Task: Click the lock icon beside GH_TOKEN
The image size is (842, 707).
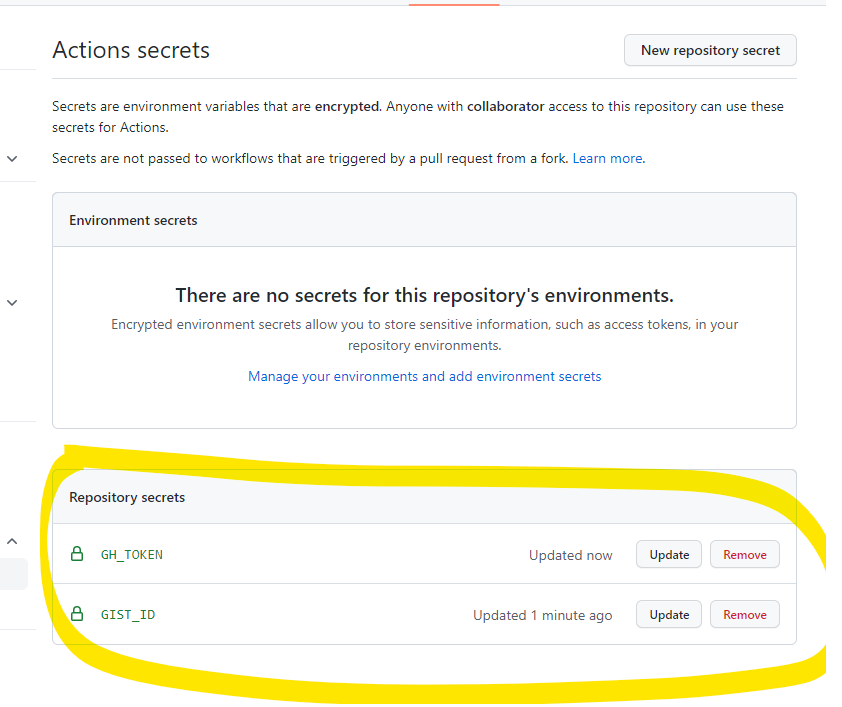Action: pos(77,554)
